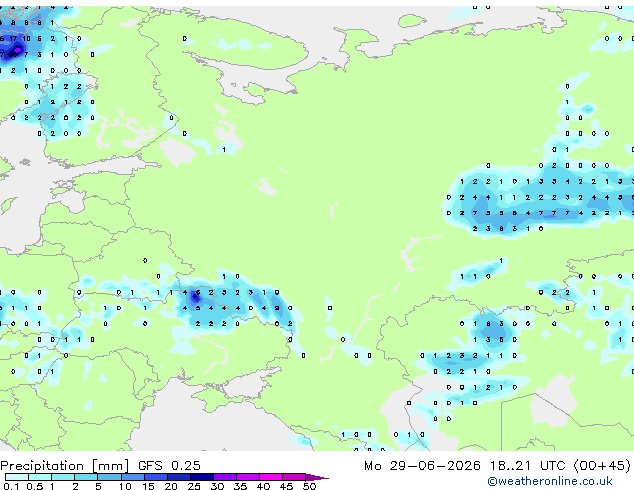The width and height of the screenshot is (634, 490).
Task: Click the '18..21 UTC' time label
Action: 527,466
